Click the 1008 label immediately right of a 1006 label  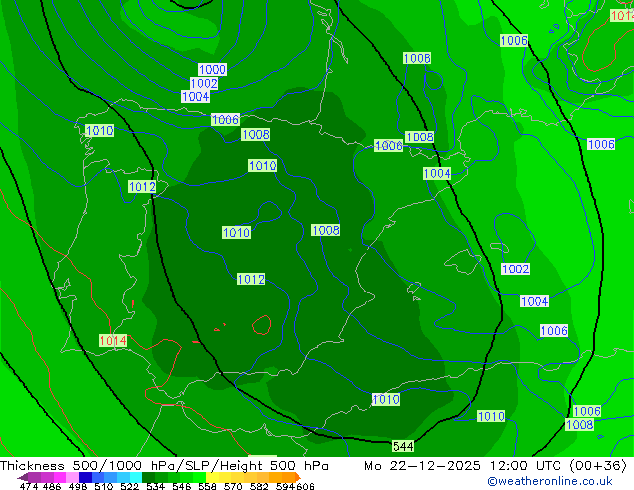click(x=420, y=137)
